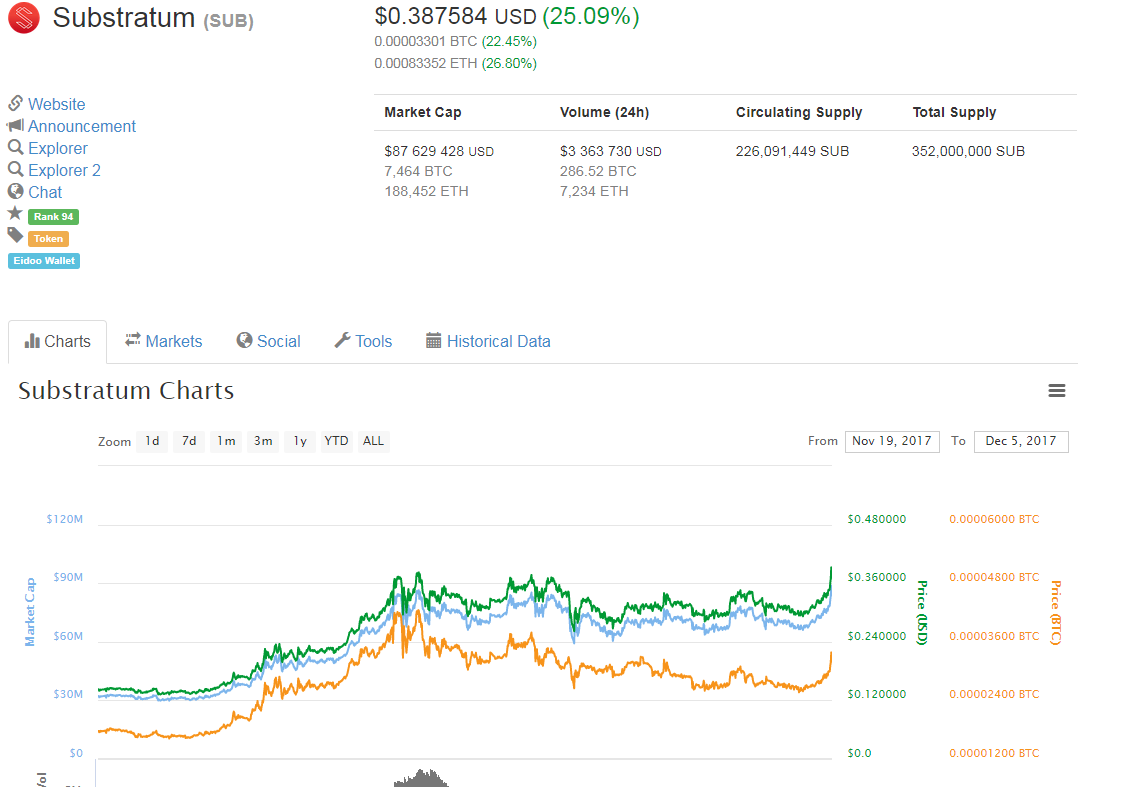Set chart zoom to 3m

263,441
